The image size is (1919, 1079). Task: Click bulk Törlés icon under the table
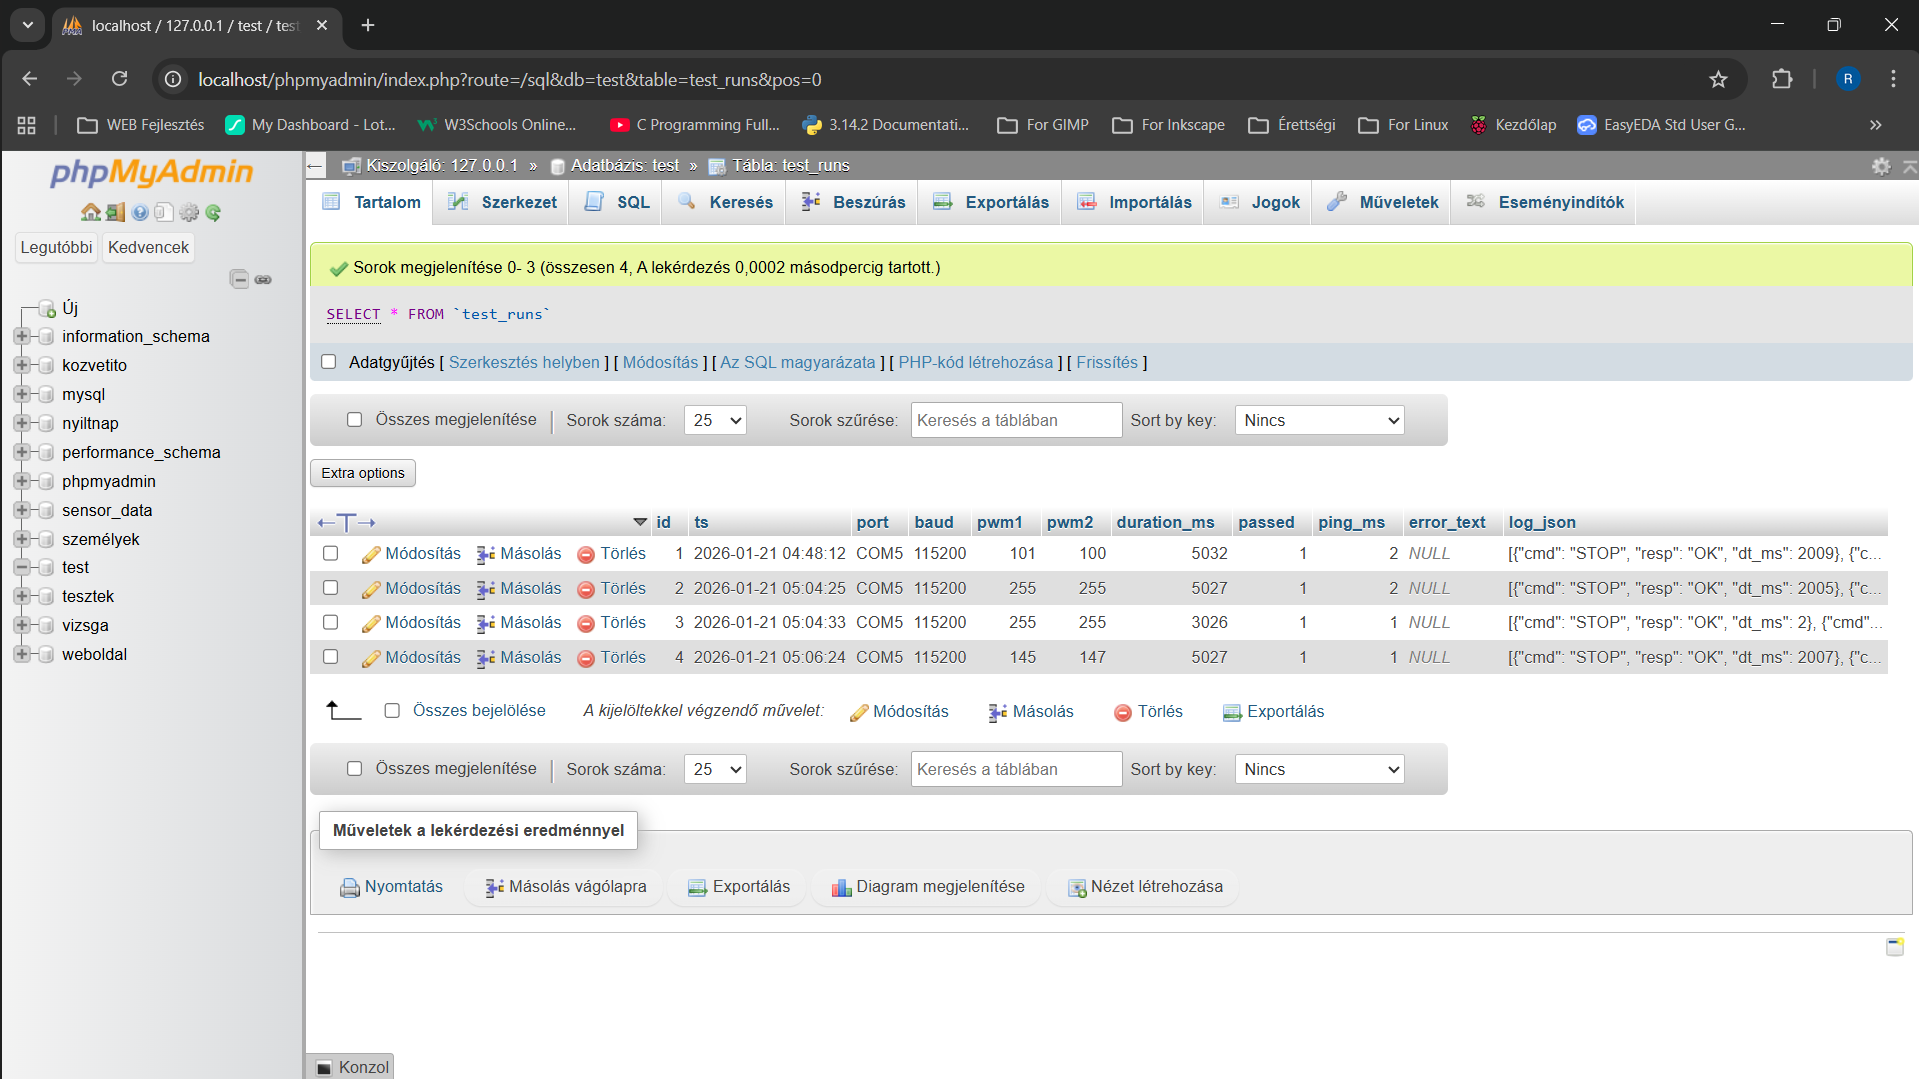click(x=1123, y=713)
